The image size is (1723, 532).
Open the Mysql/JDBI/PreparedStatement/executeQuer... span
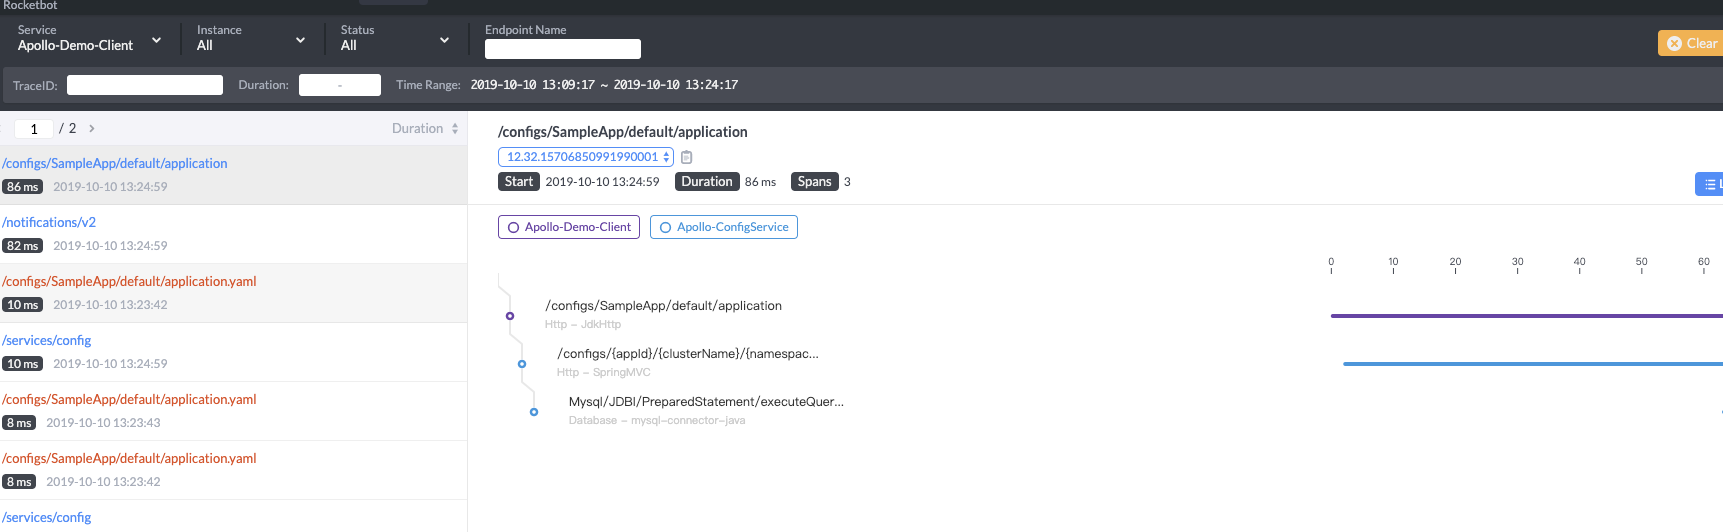706,402
